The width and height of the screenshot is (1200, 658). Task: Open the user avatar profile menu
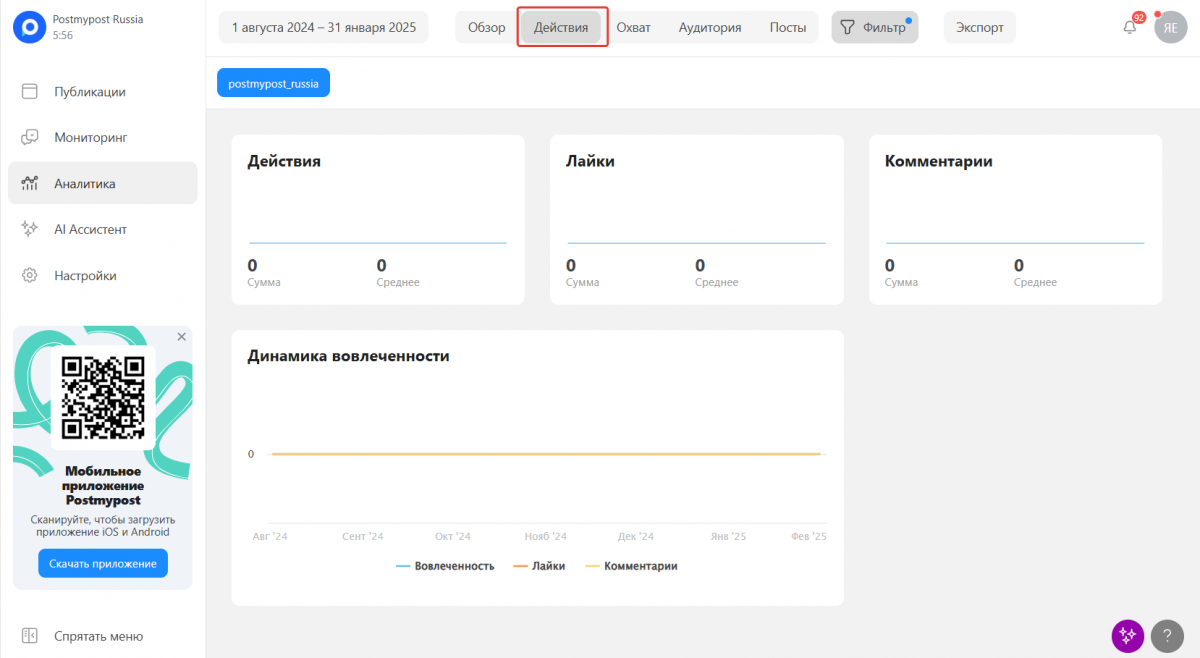1170,28
